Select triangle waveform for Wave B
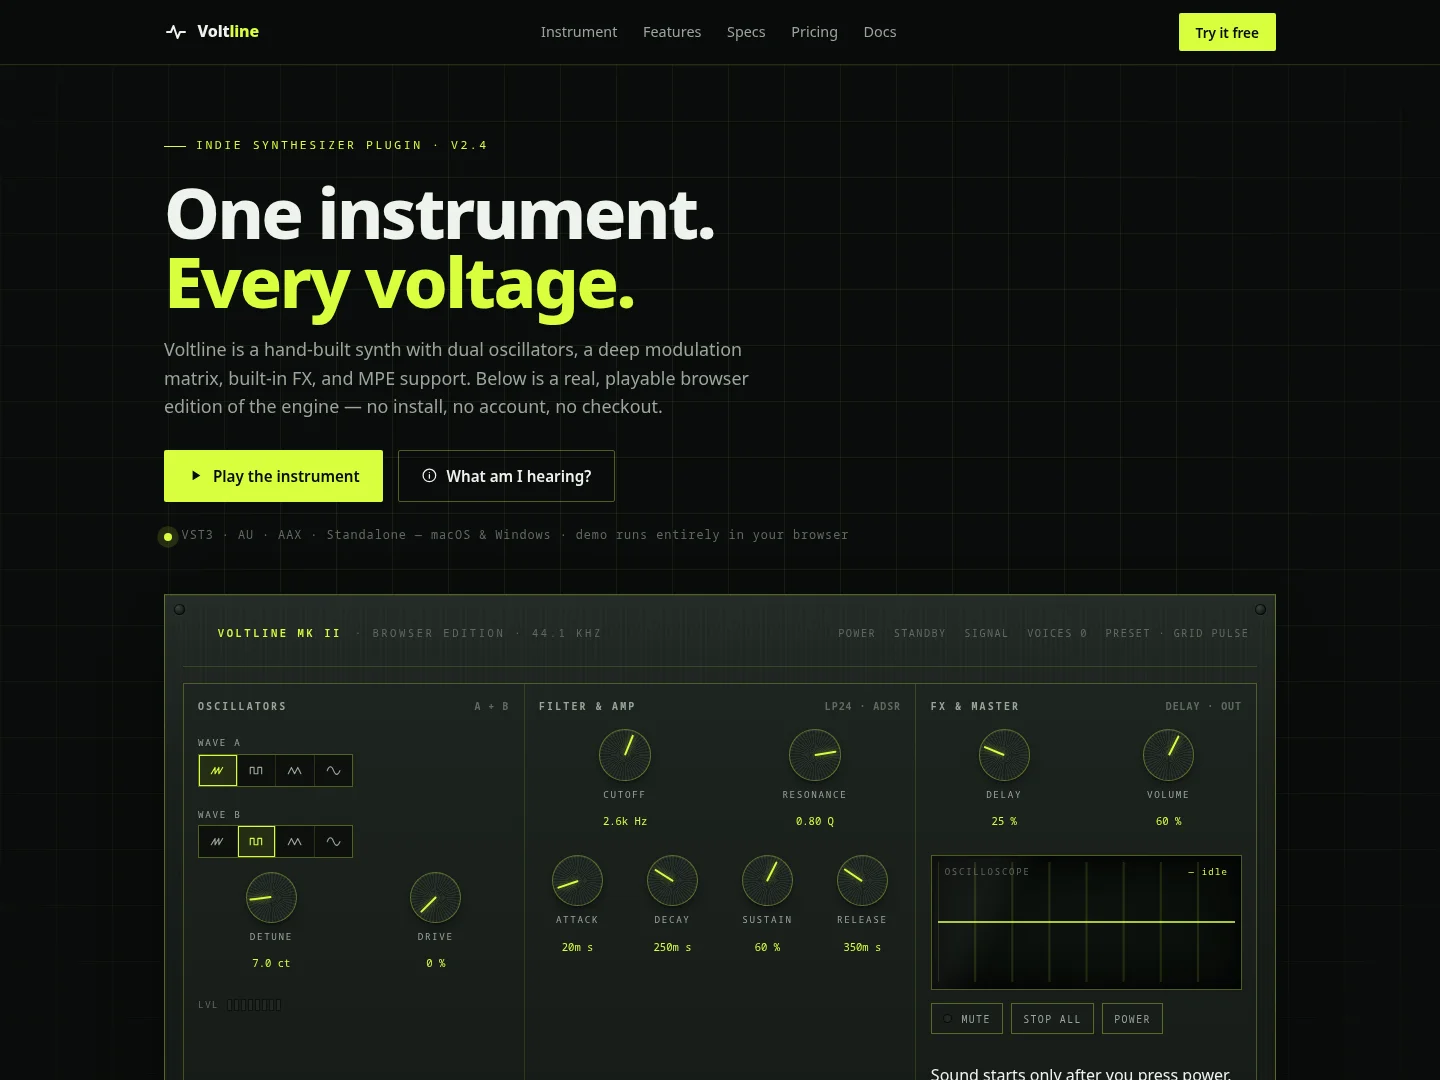 295,842
